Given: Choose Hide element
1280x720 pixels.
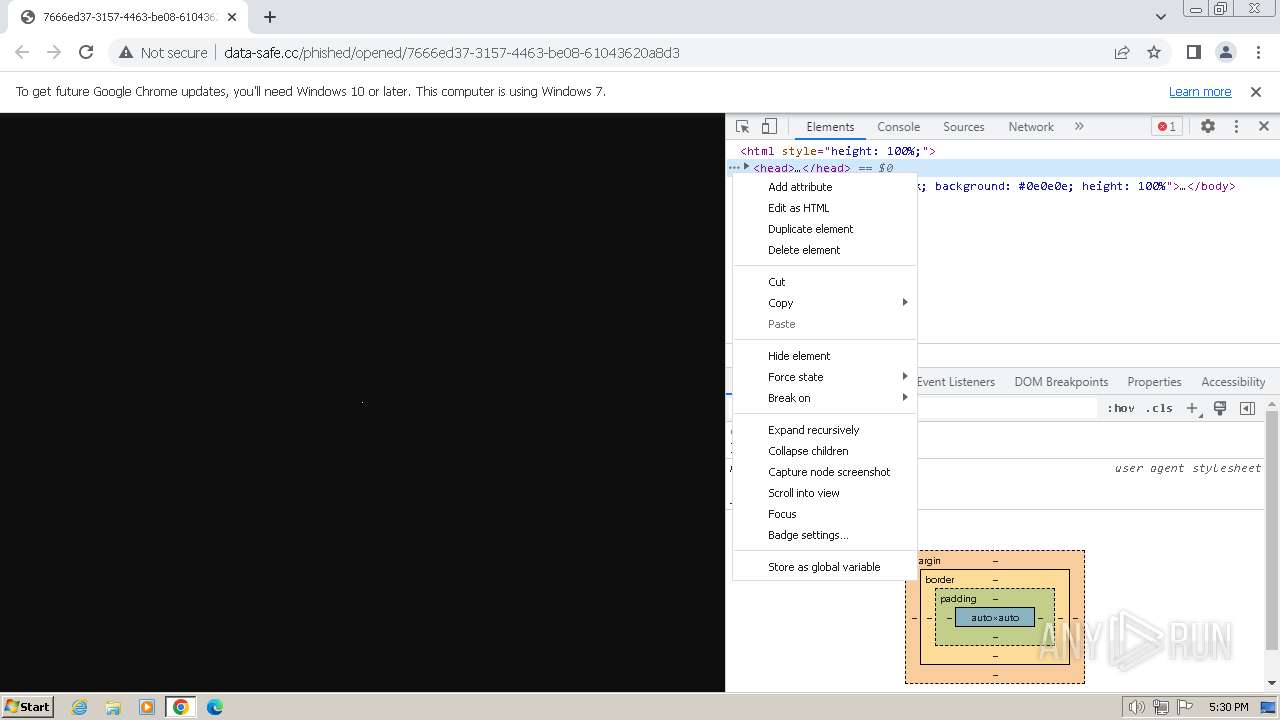Looking at the screenshot, I should click(825, 356).
